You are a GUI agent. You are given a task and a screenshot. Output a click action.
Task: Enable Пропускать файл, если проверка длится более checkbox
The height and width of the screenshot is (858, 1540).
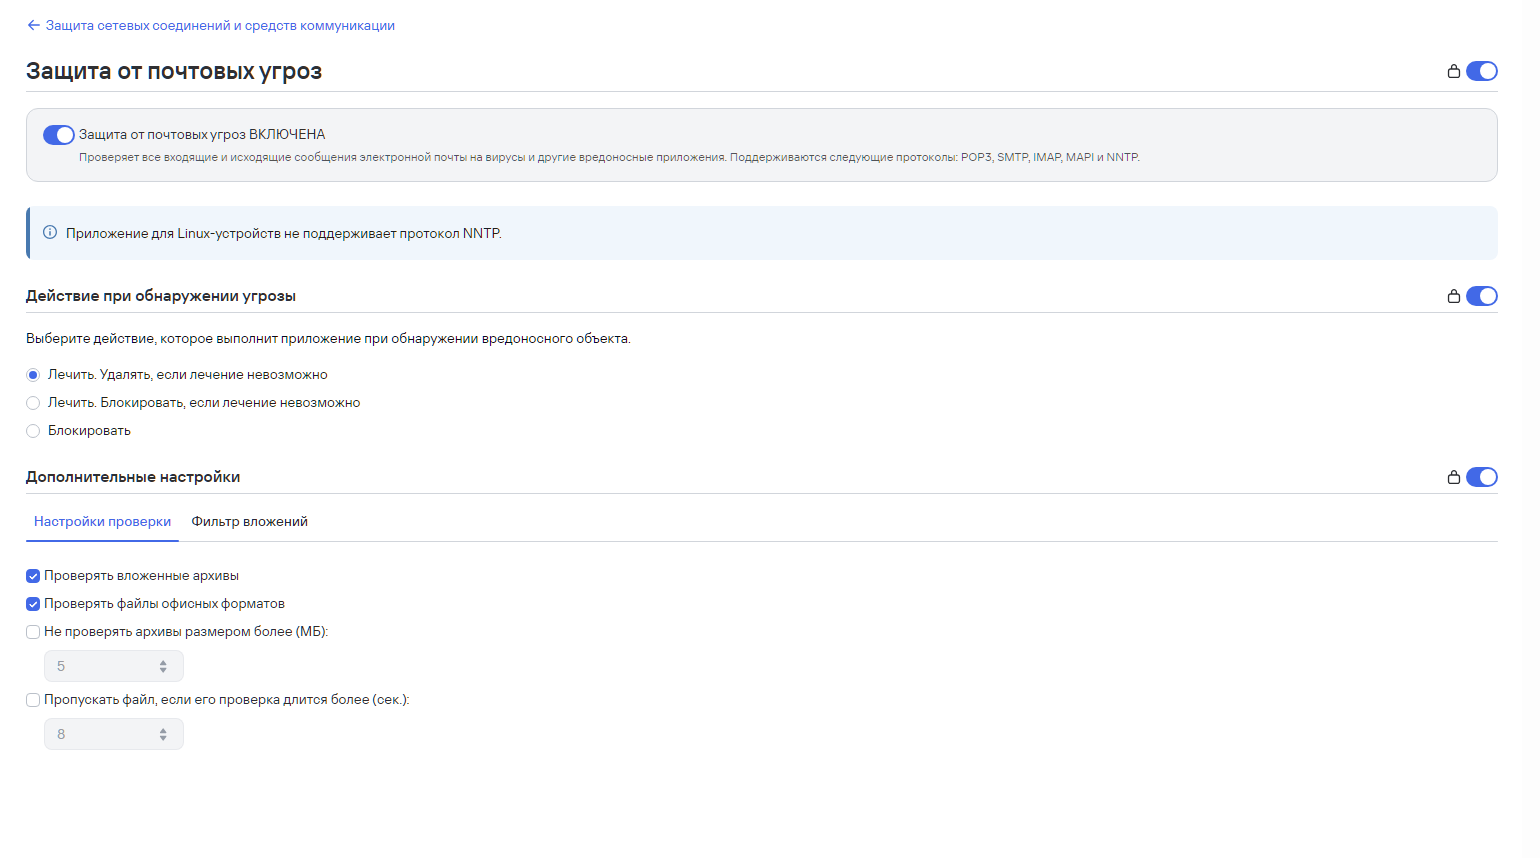[33, 700]
